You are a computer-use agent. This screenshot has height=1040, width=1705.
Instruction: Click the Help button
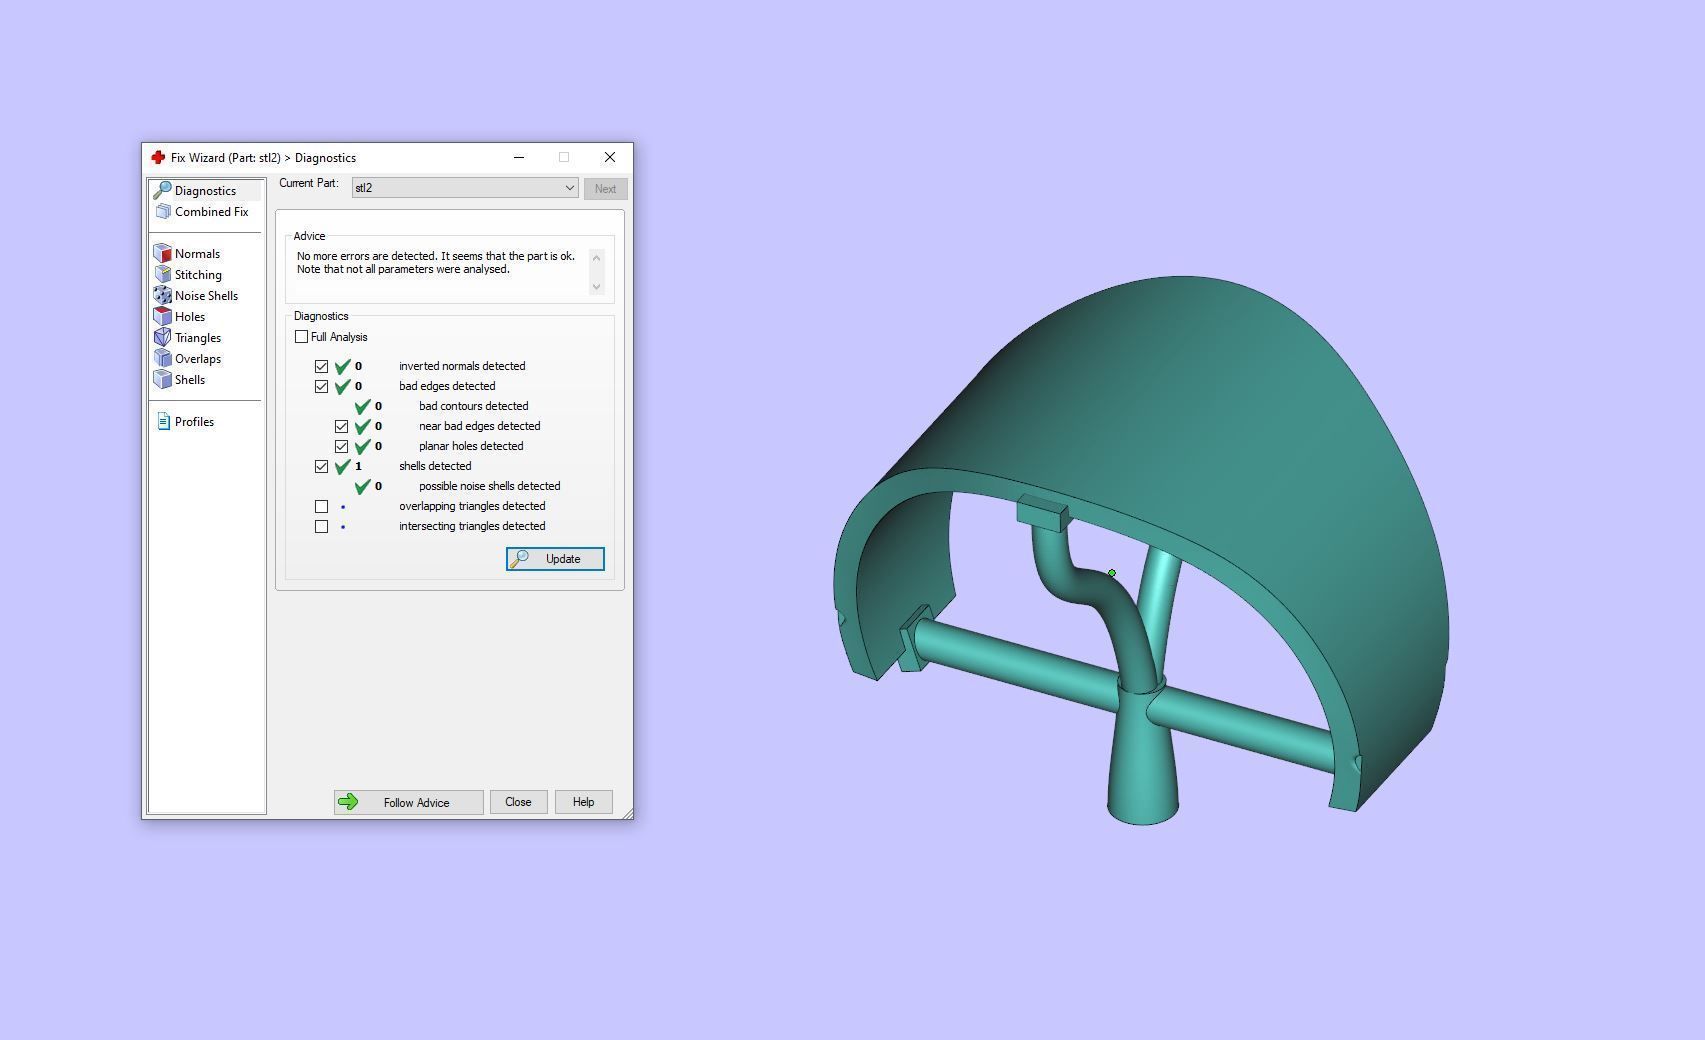(x=583, y=802)
